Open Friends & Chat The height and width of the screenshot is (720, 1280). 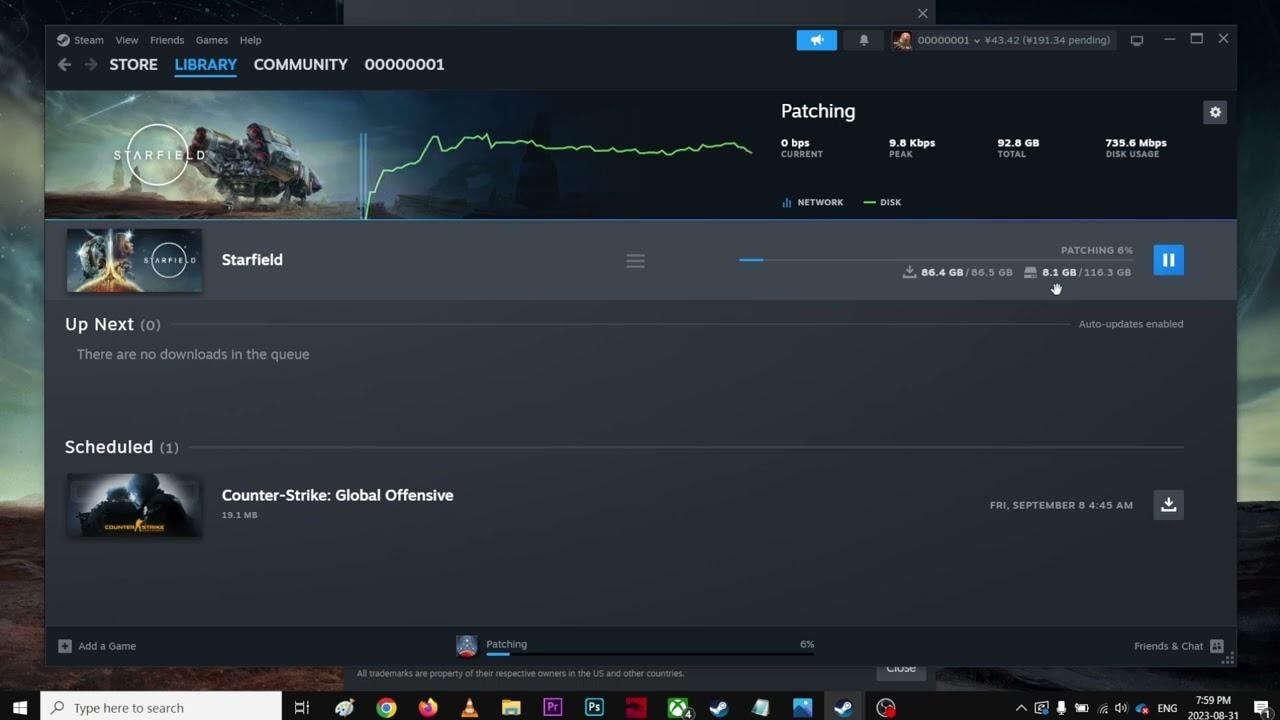(1168, 646)
